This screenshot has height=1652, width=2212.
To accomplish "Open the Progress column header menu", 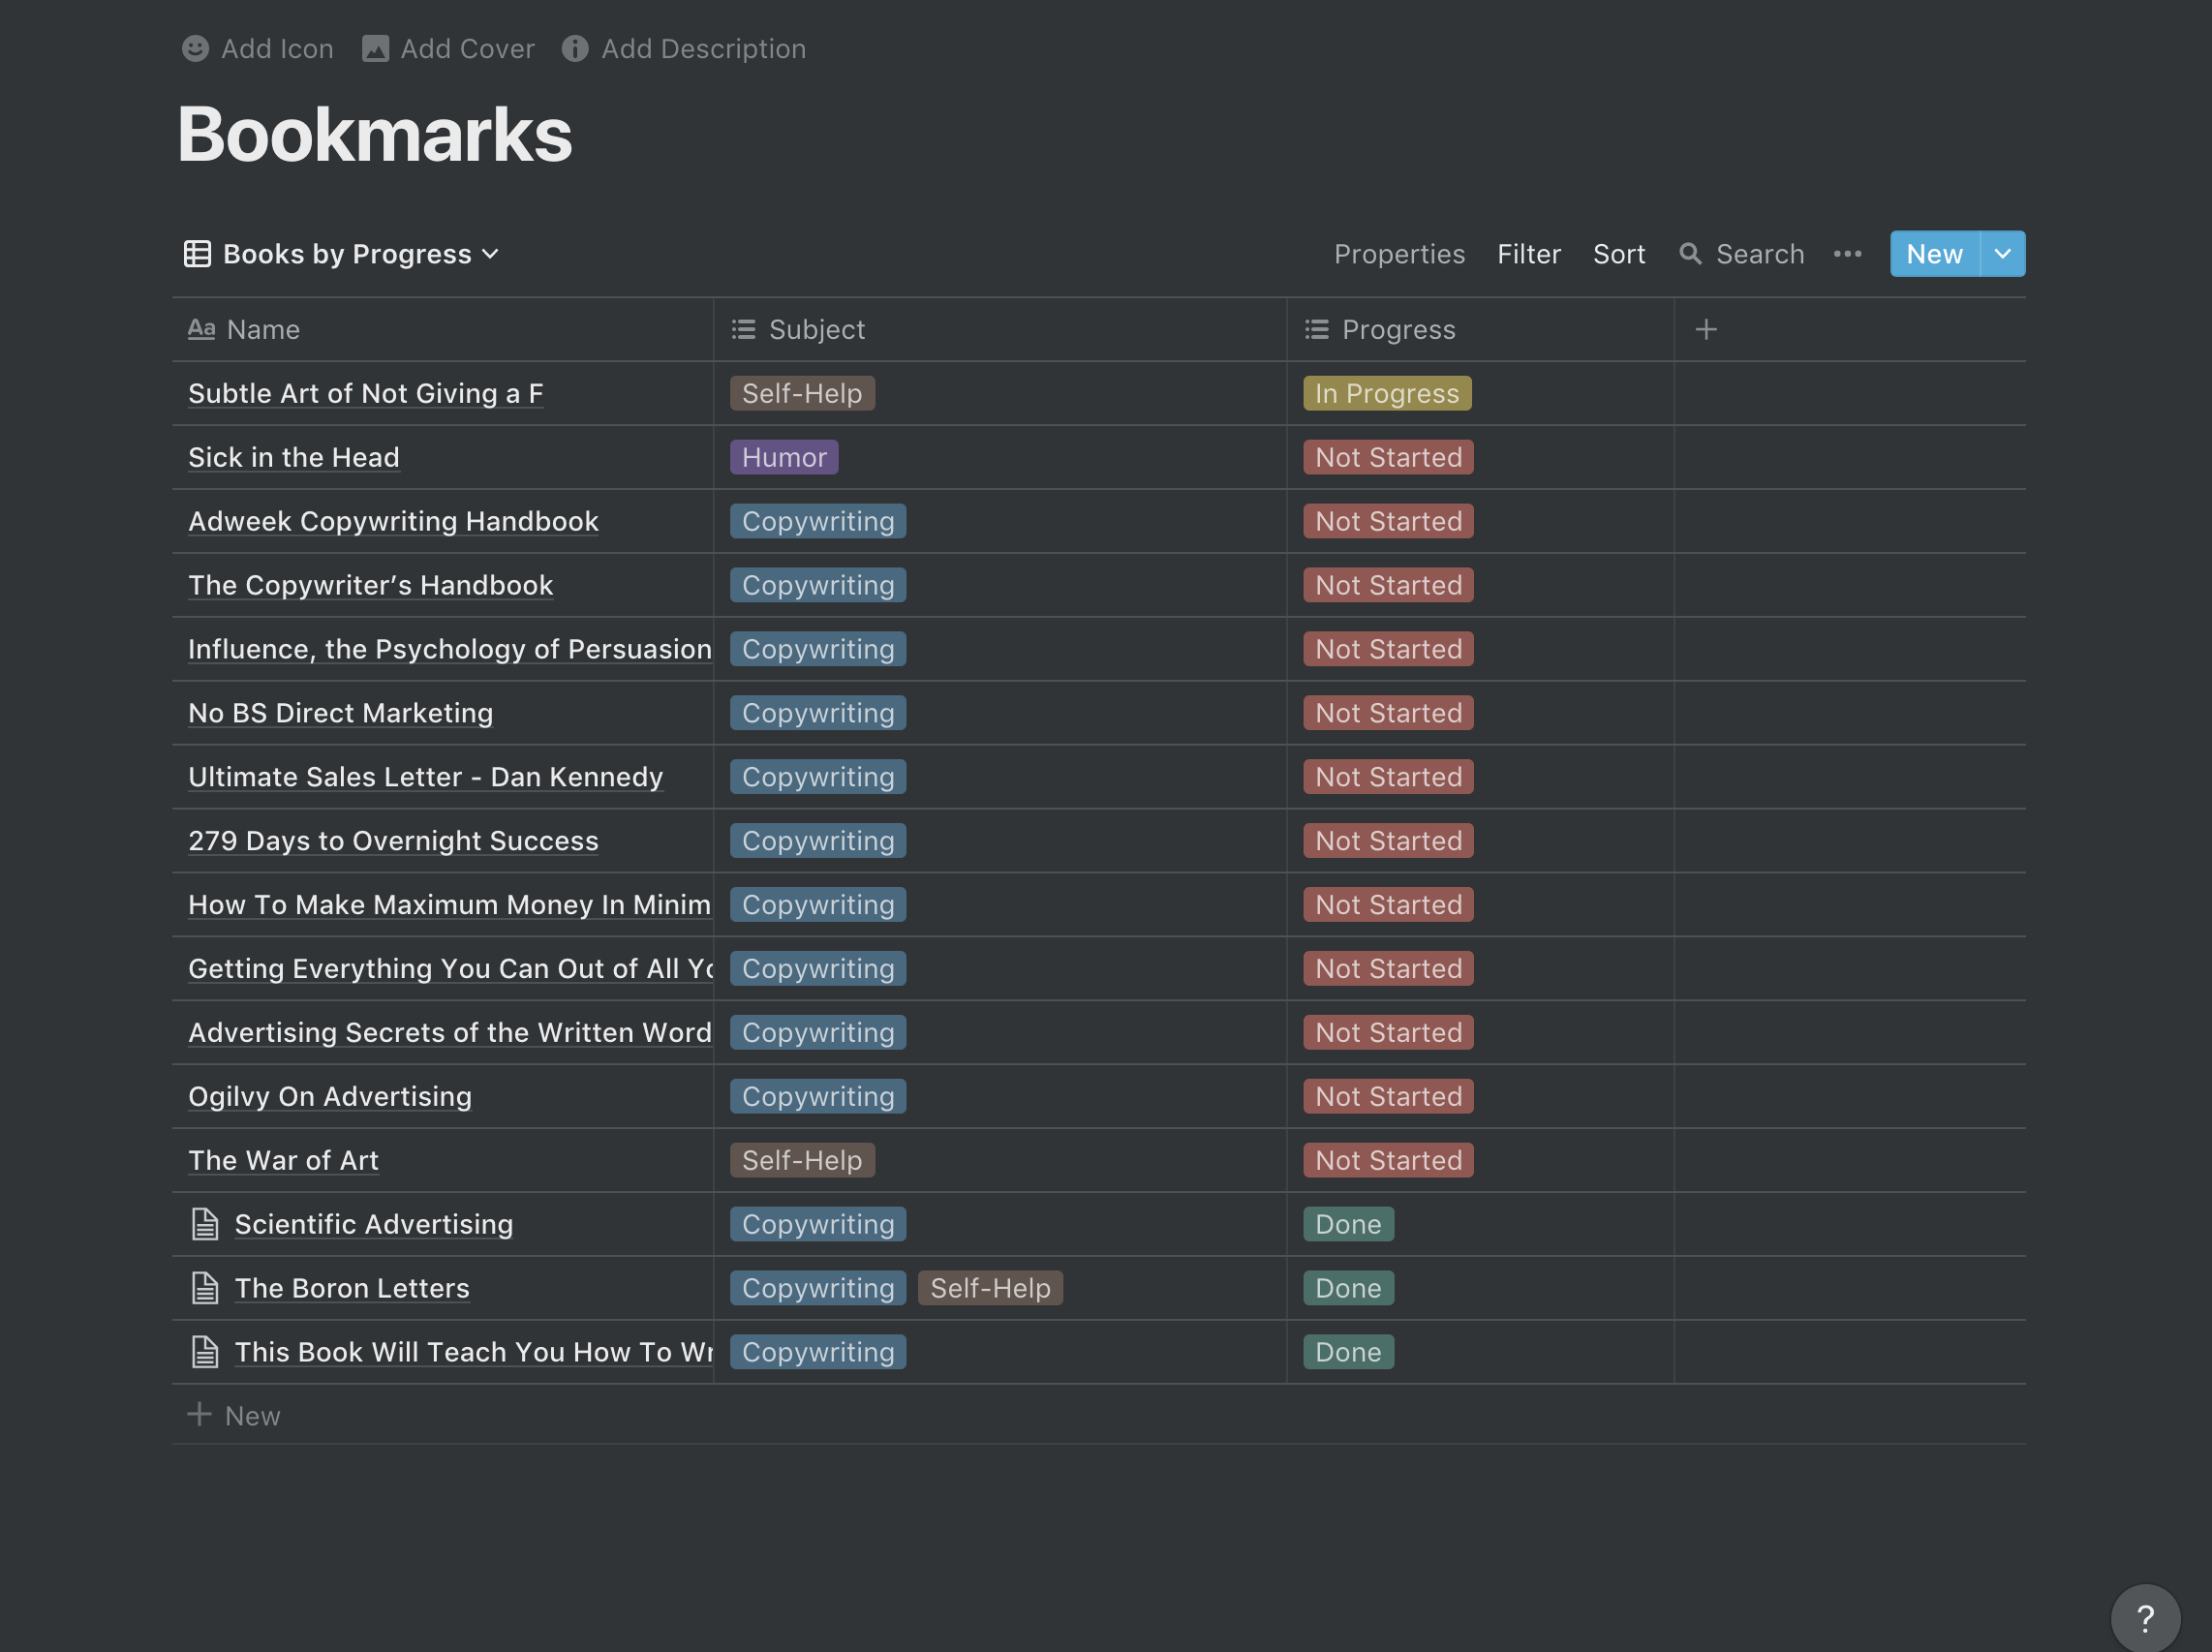I will [1397, 329].
